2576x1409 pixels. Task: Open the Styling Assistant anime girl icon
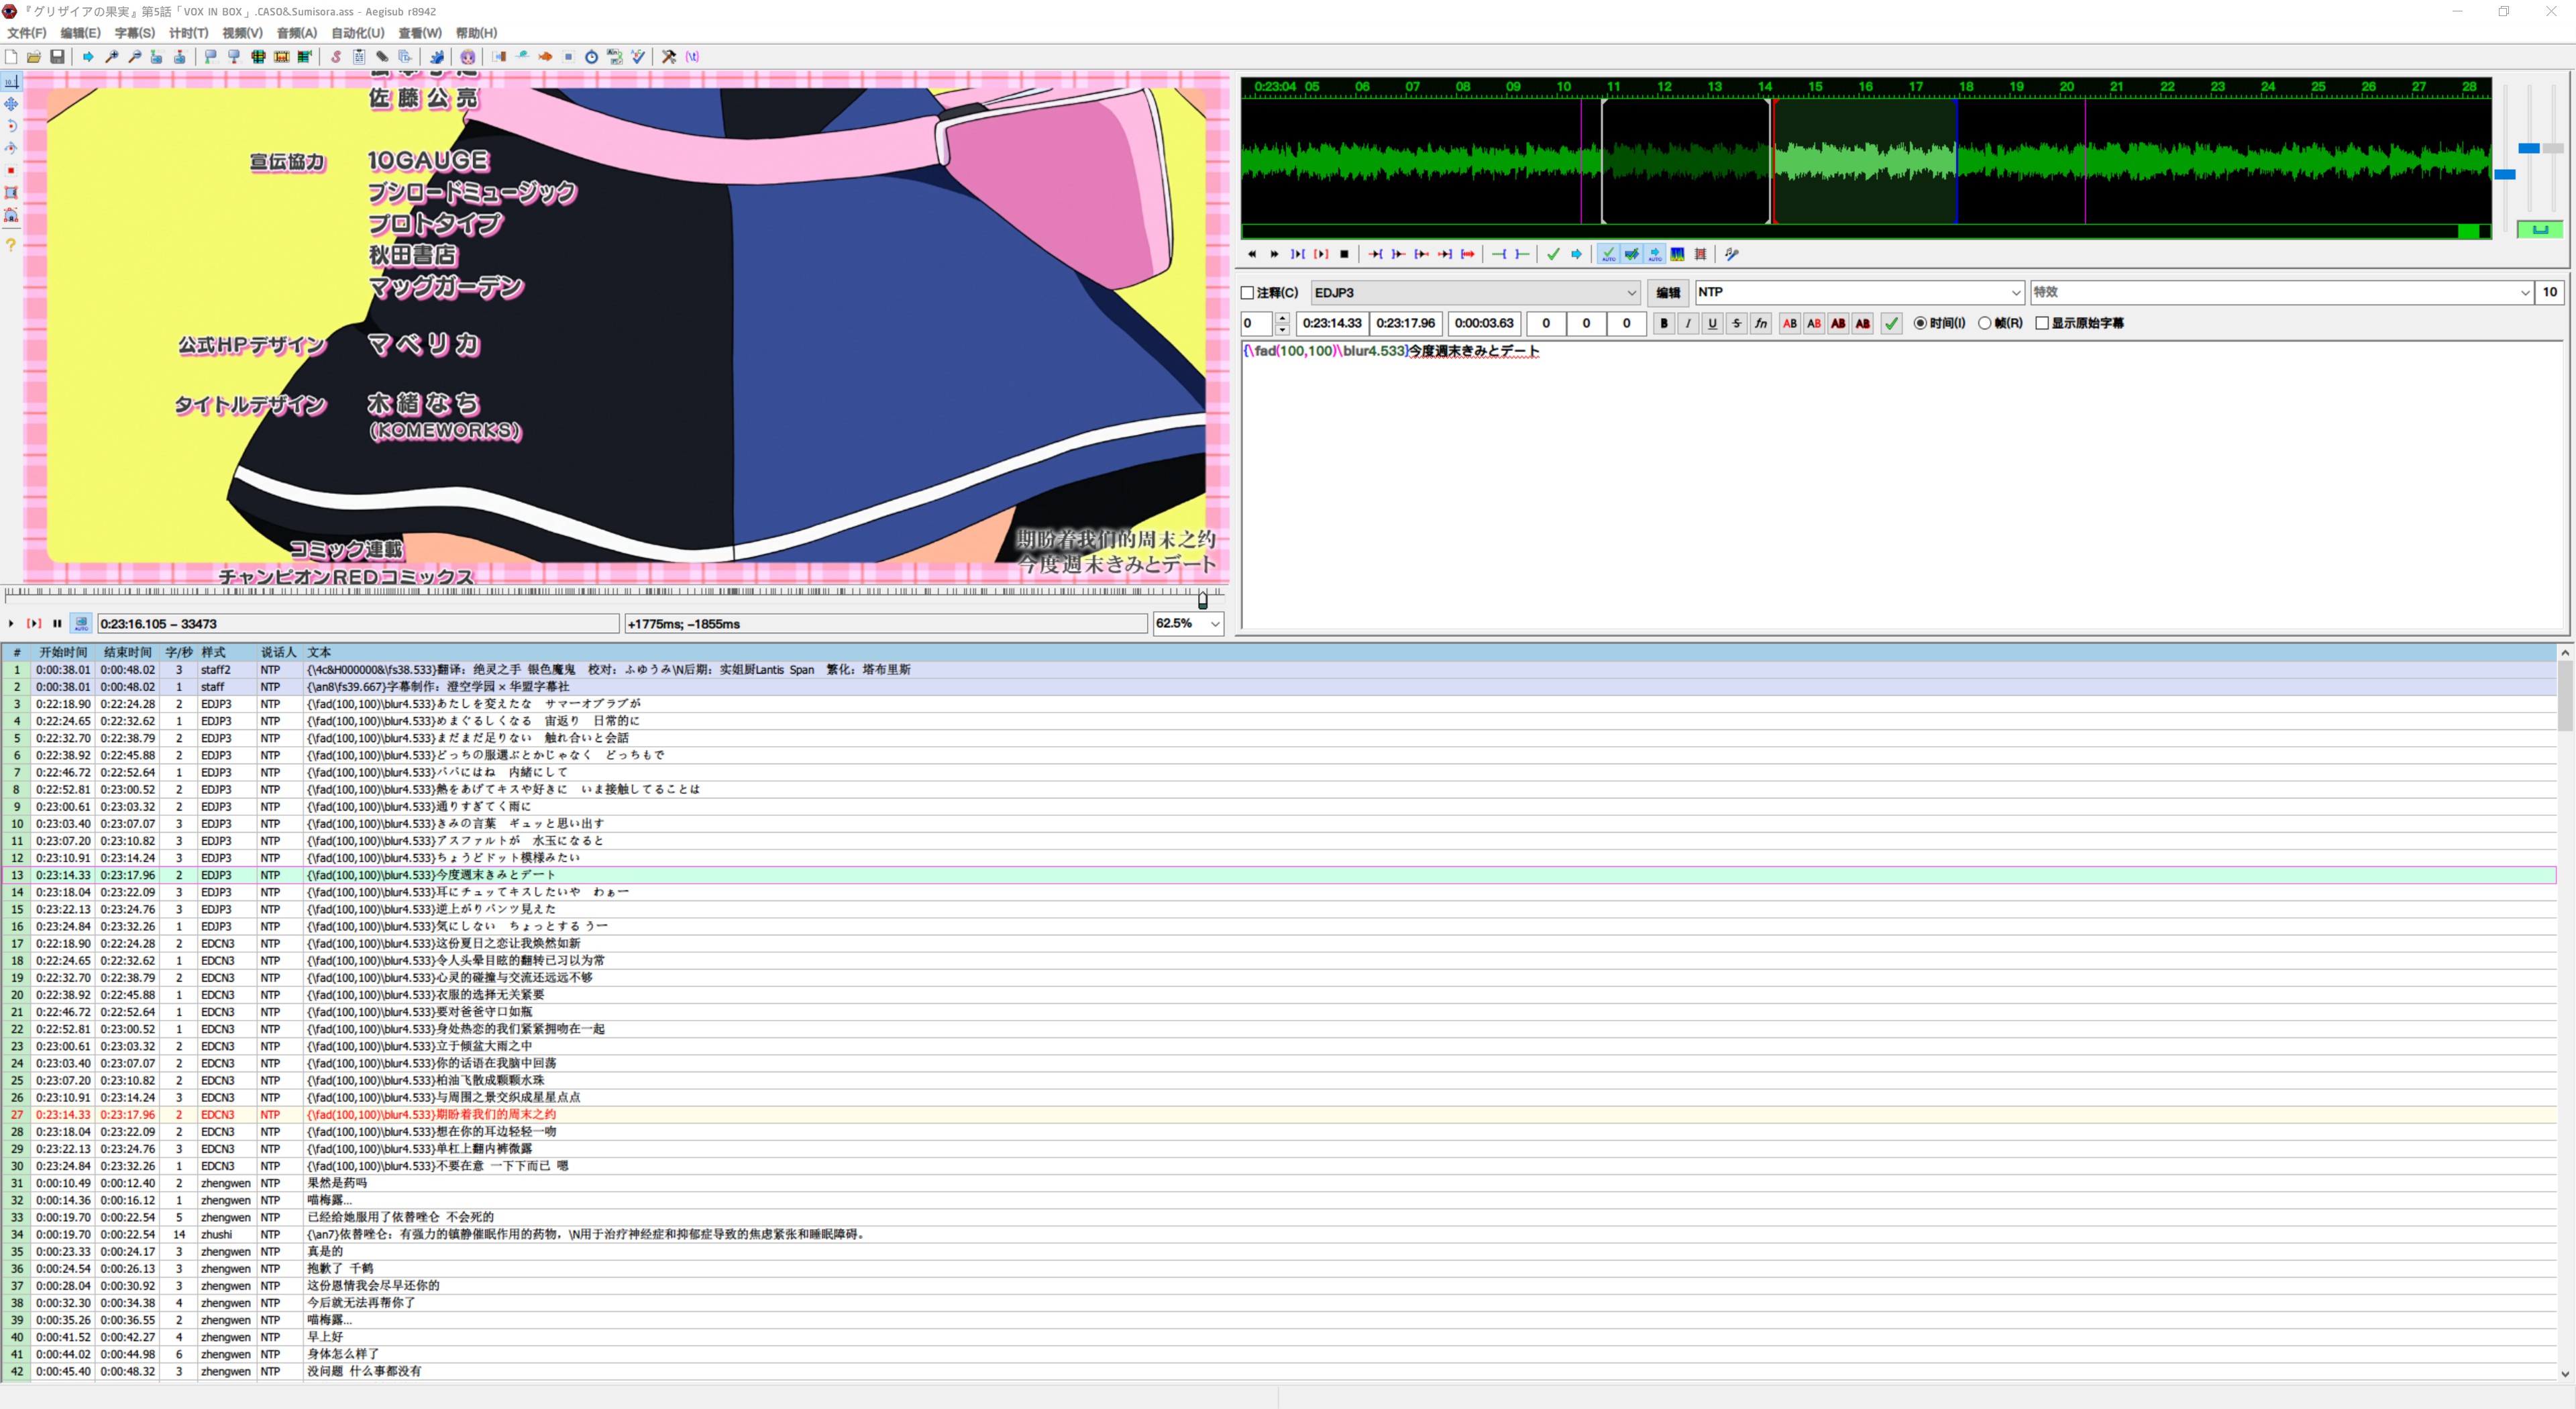point(467,57)
